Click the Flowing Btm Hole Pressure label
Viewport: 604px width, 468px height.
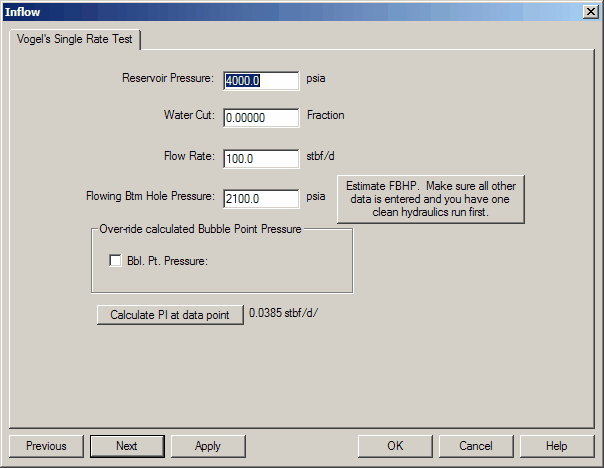(150, 196)
